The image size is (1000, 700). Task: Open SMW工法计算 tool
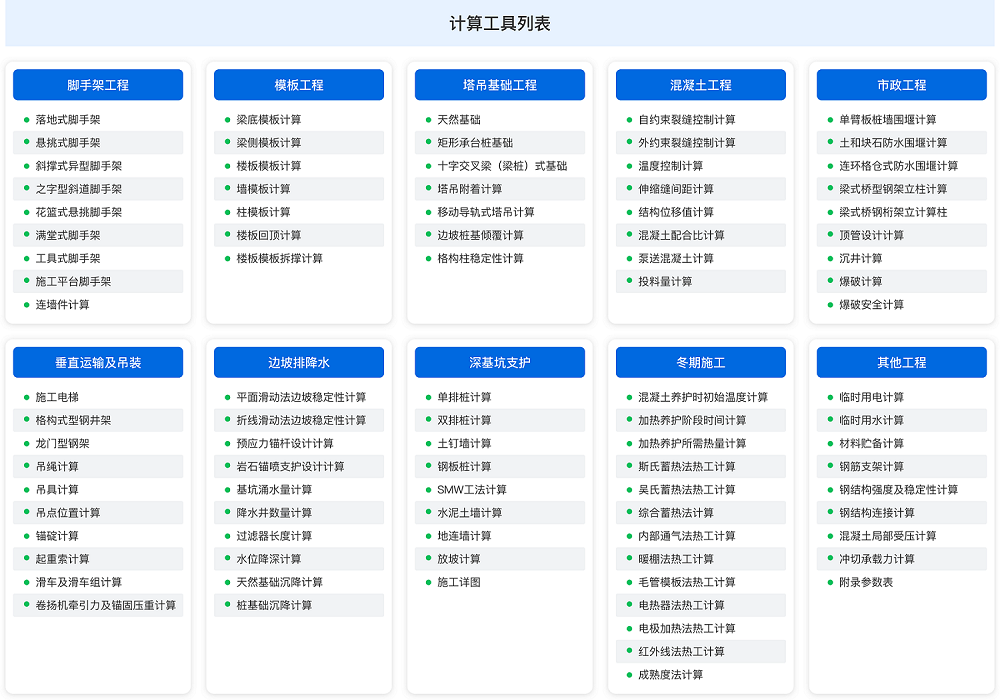[472, 490]
